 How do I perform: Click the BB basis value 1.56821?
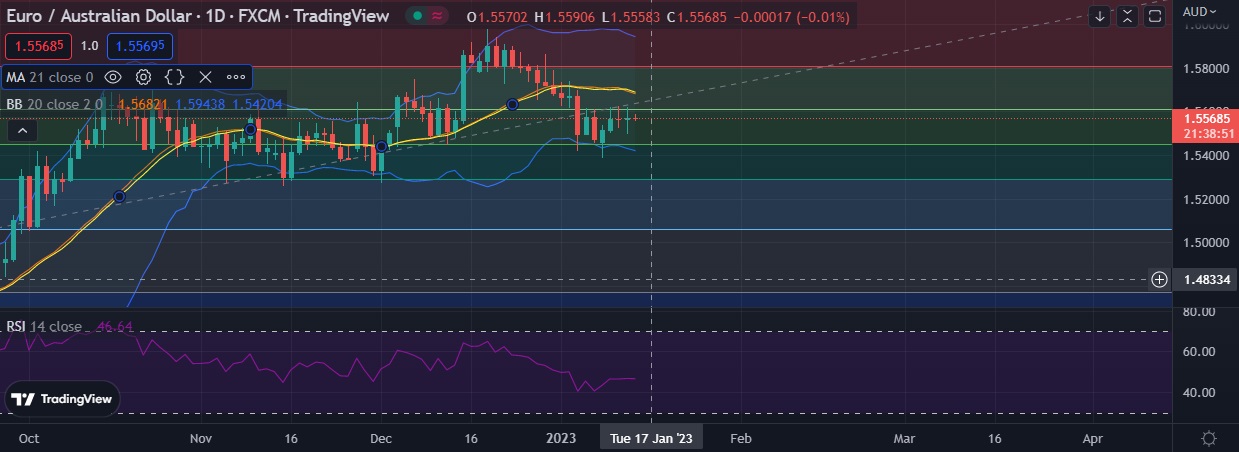143,103
